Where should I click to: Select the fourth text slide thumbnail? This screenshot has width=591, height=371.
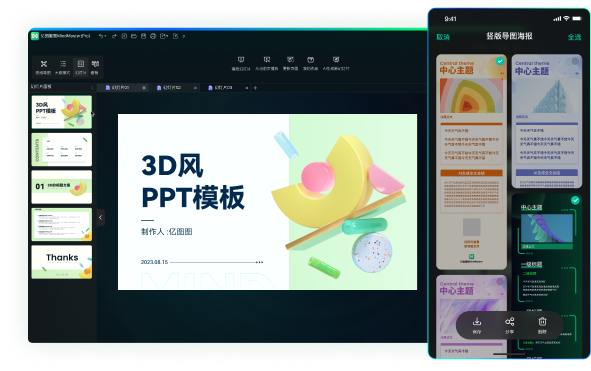[x=62, y=224]
